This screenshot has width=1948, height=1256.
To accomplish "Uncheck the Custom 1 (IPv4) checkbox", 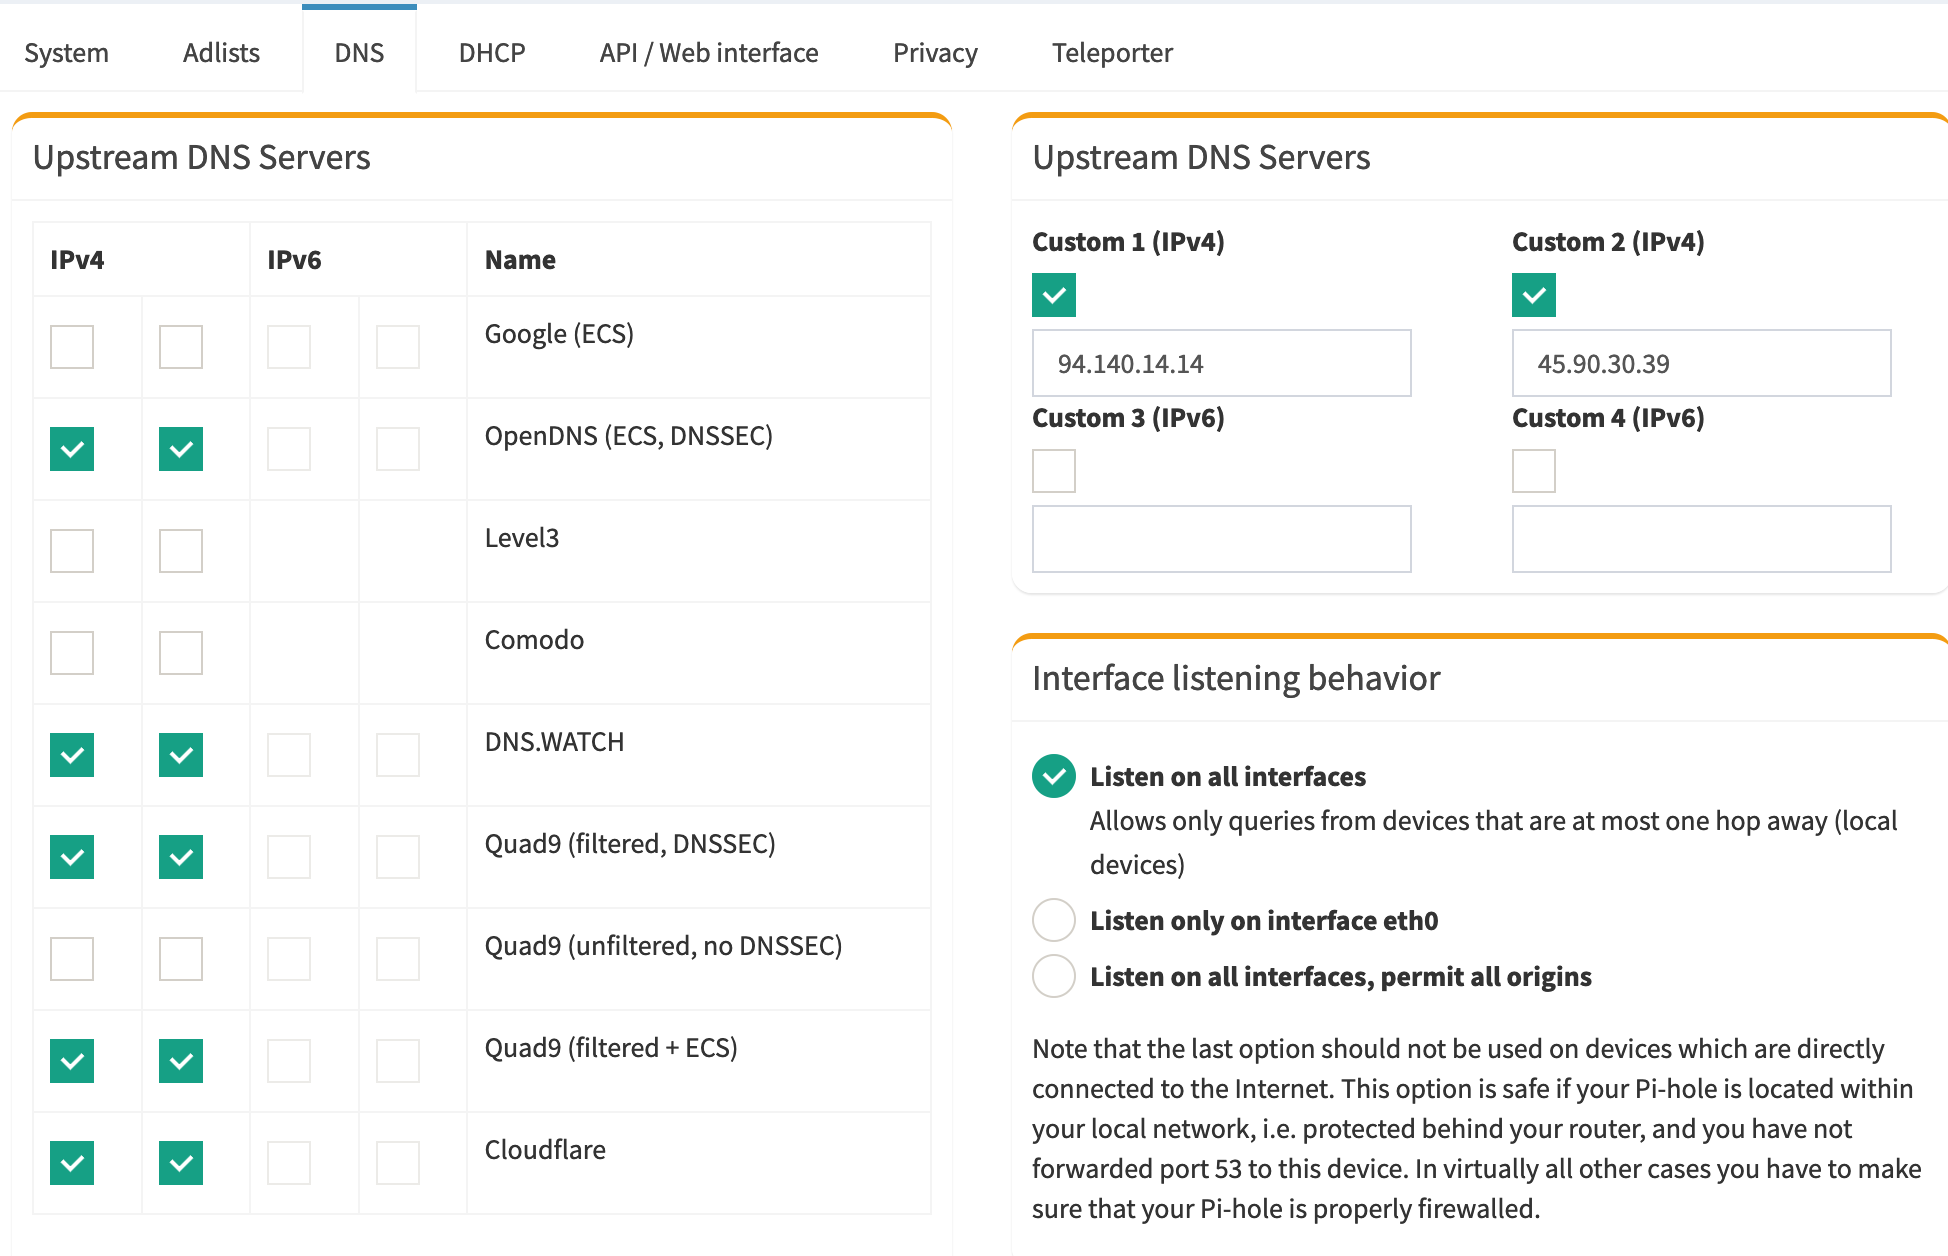I will click(1053, 296).
